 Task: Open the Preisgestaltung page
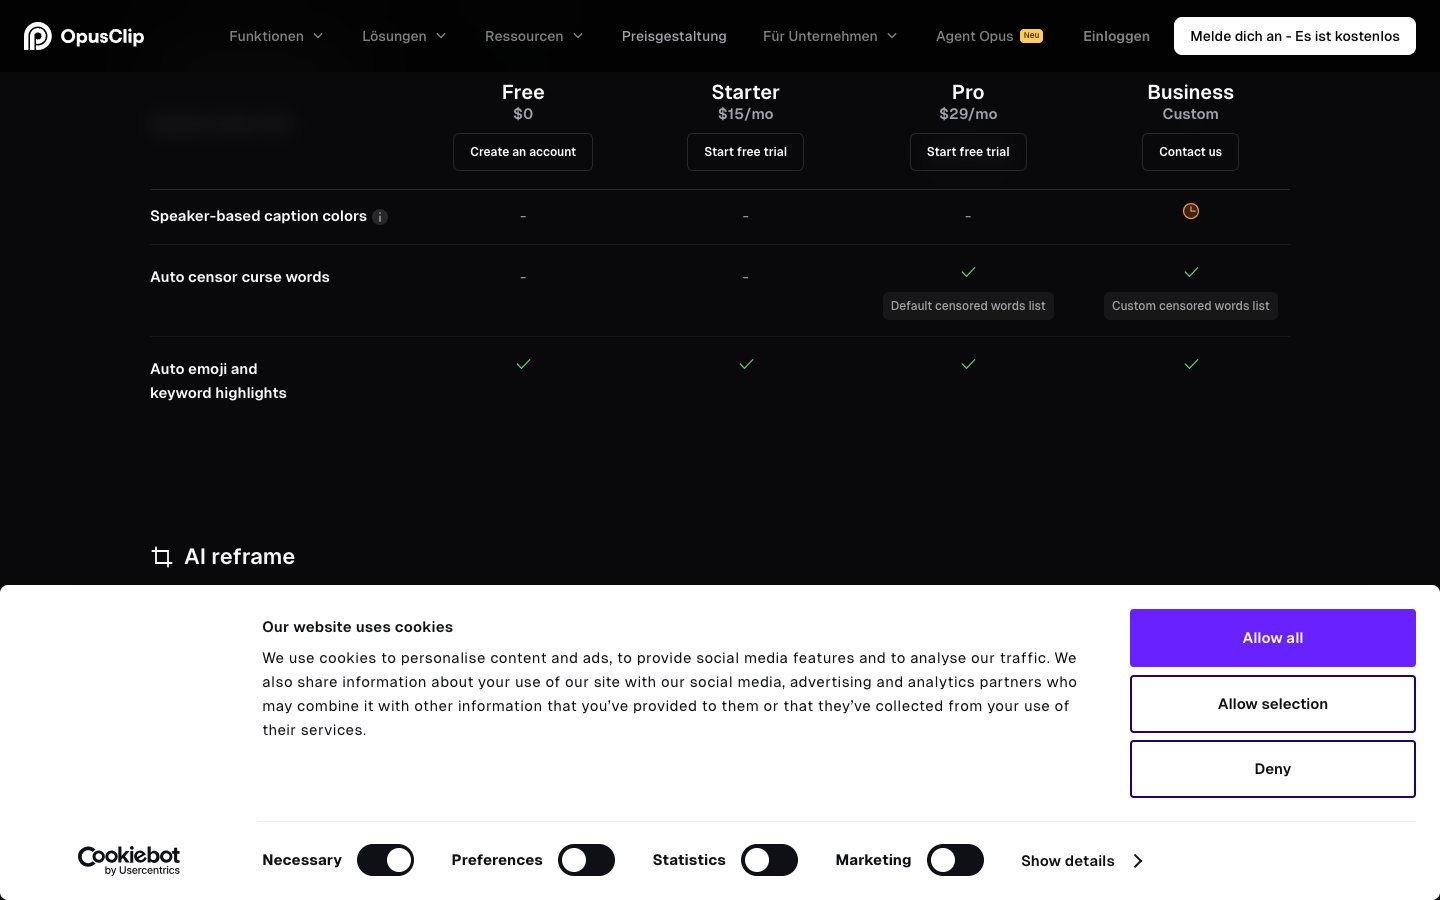(x=674, y=36)
